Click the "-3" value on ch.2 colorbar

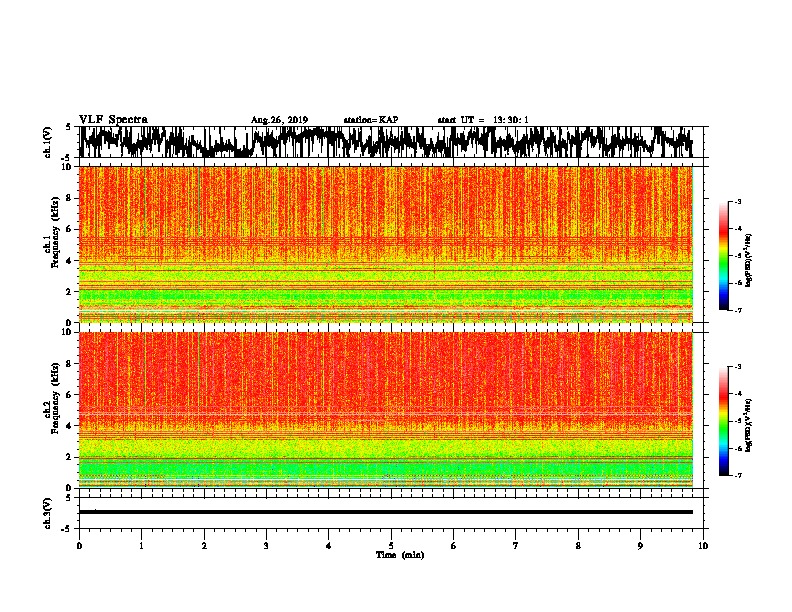pyautogui.click(x=737, y=367)
